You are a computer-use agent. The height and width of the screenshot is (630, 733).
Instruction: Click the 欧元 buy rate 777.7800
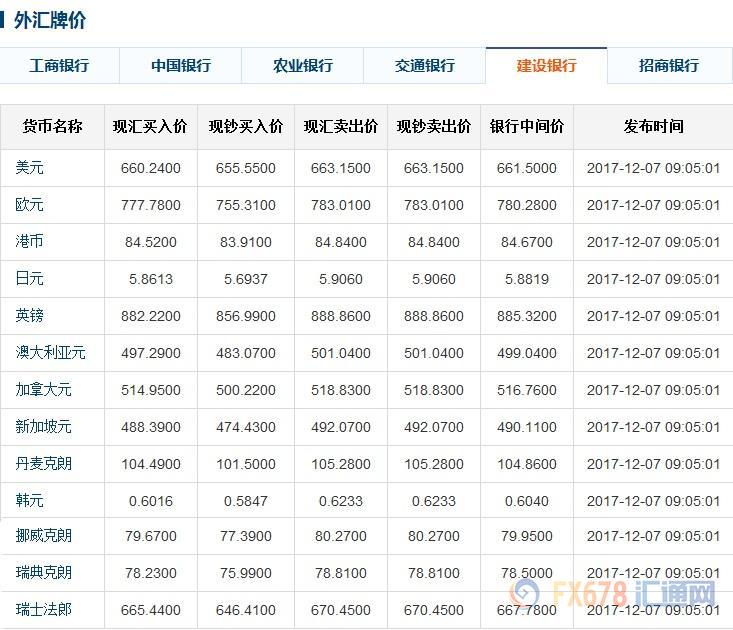point(151,205)
